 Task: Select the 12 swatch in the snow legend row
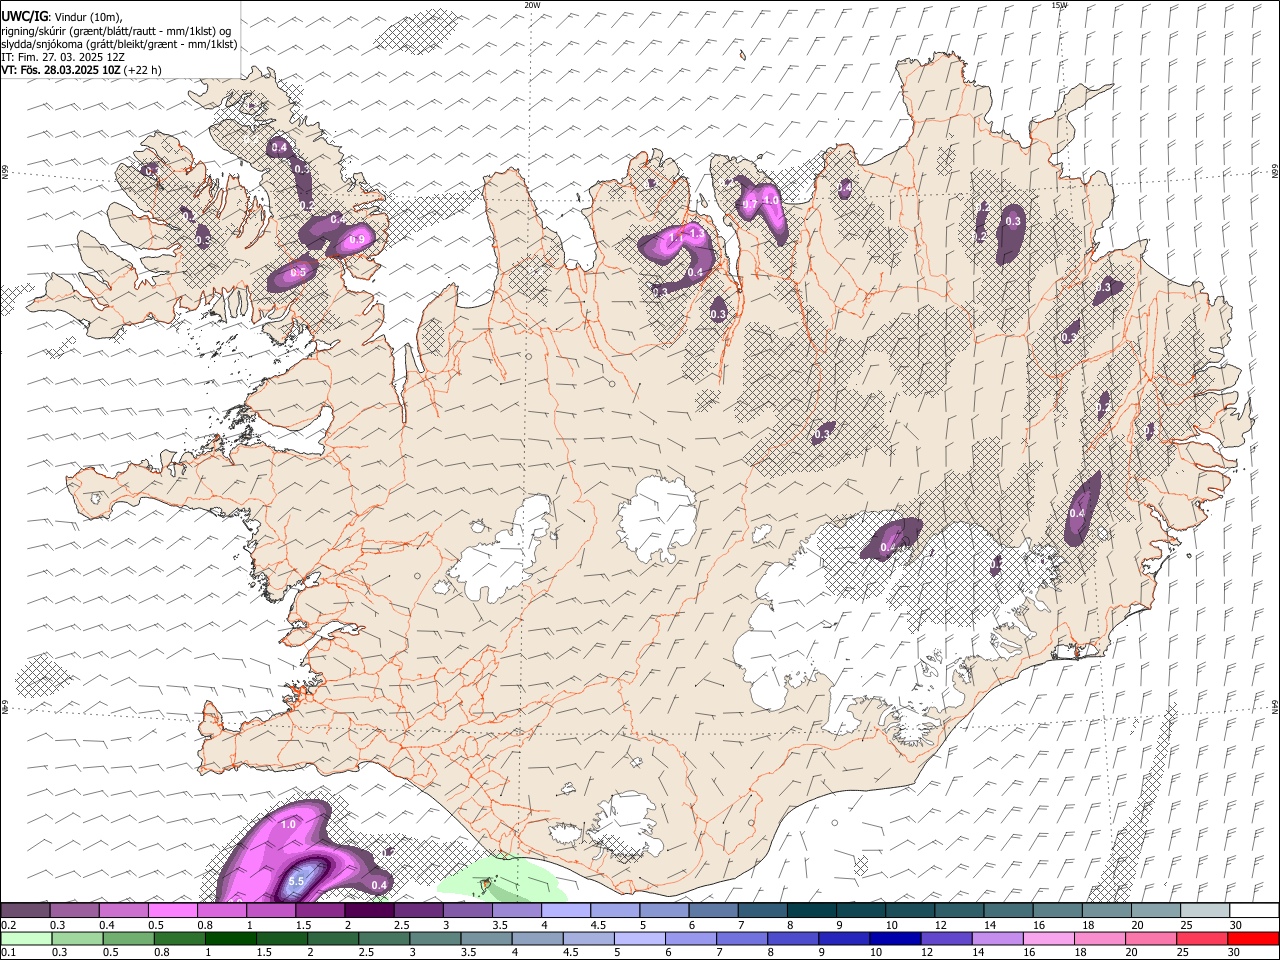click(959, 910)
